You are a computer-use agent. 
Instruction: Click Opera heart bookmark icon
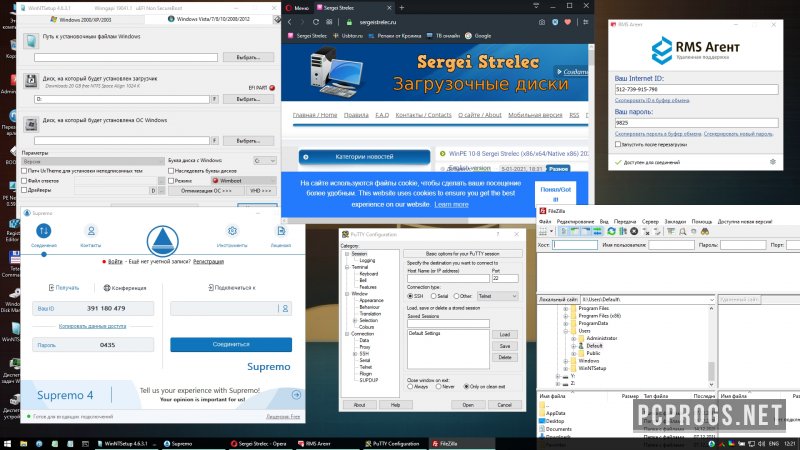[567, 22]
